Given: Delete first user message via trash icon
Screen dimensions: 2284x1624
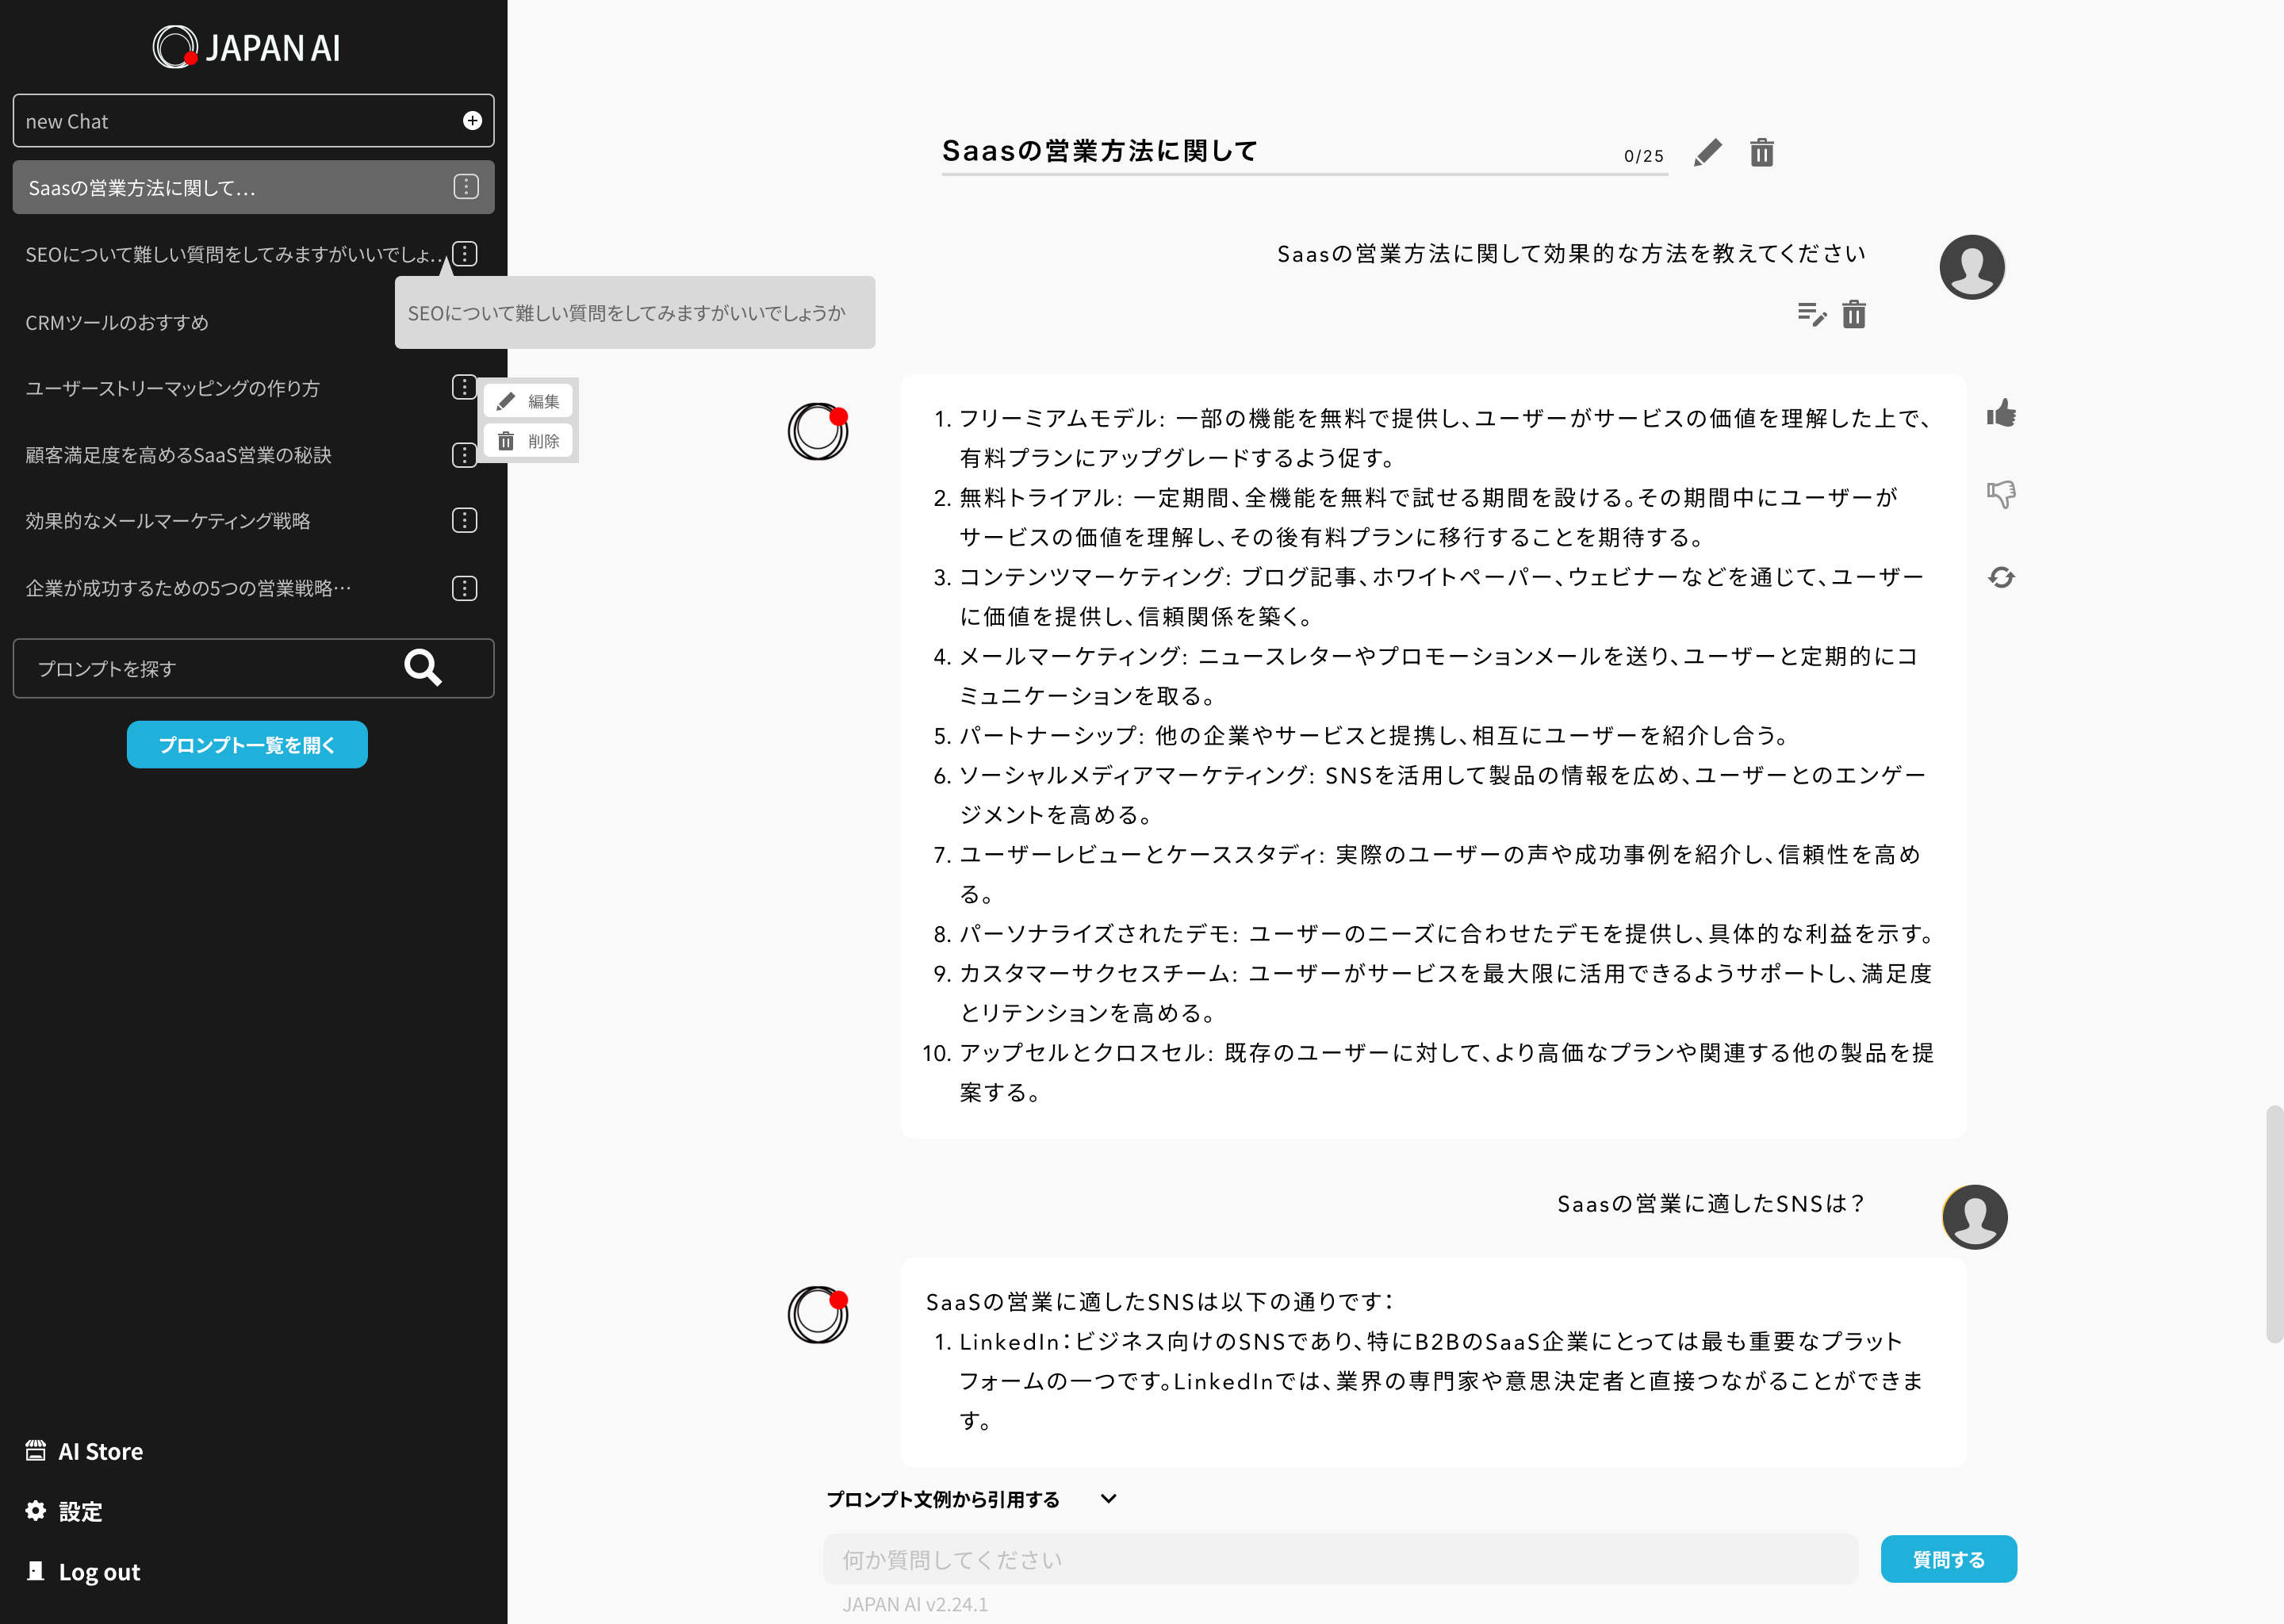Looking at the screenshot, I should pos(1854,315).
